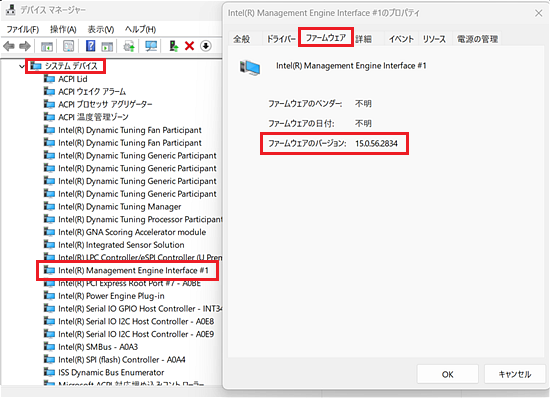Select Intel(R) Dynamic Tuning Processor Participant
The width and height of the screenshot is (550, 398).
[140, 219]
